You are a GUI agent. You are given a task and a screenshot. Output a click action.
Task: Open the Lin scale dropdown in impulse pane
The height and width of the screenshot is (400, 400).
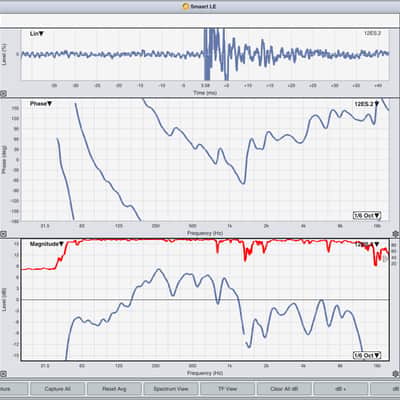[37, 34]
